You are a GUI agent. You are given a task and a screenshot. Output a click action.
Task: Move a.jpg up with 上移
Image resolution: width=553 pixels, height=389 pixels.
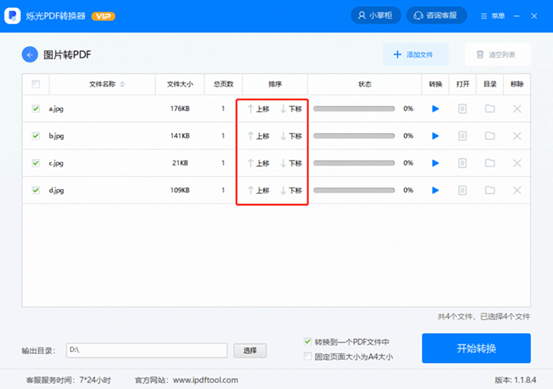pyautogui.click(x=259, y=109)
